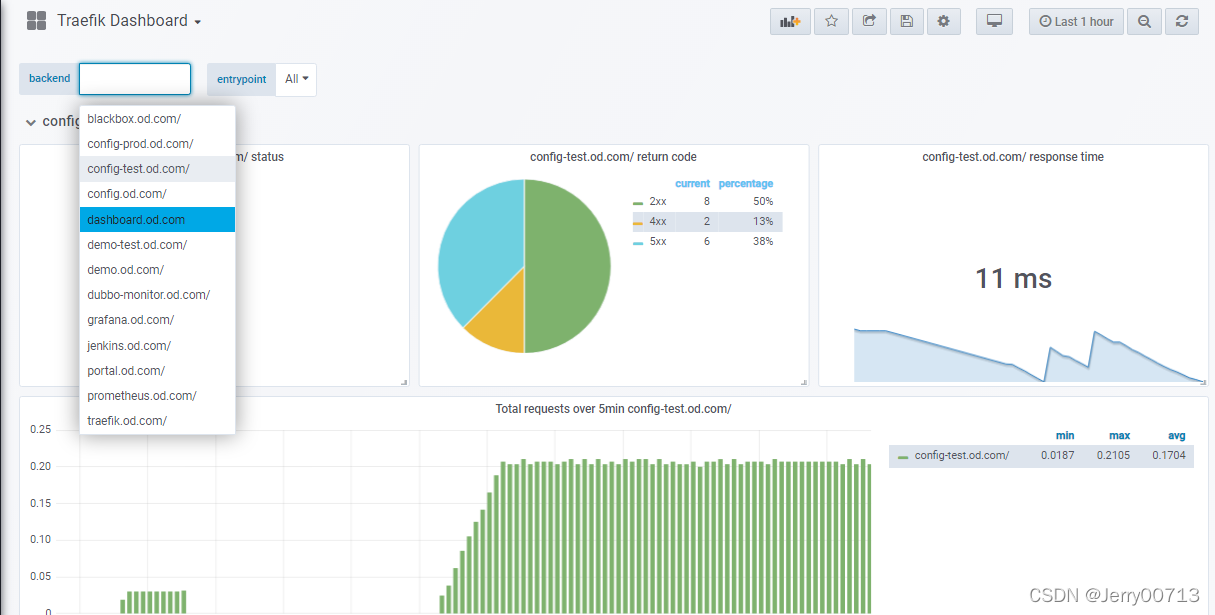Select prometheus.od.com/ from backend list

coord(157,396)
